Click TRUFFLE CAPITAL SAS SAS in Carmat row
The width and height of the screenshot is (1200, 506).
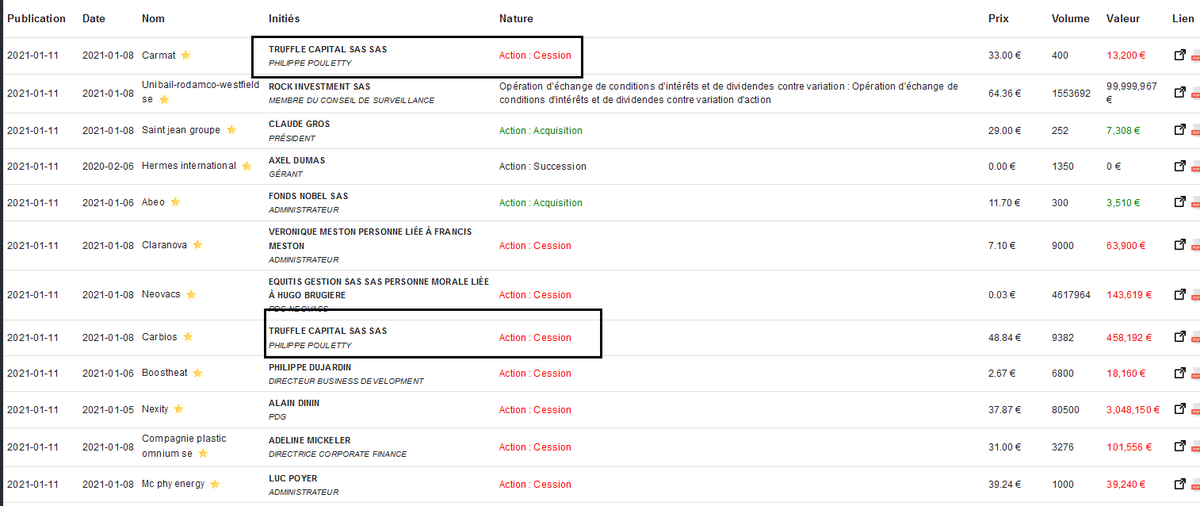(x=328, y=48)
